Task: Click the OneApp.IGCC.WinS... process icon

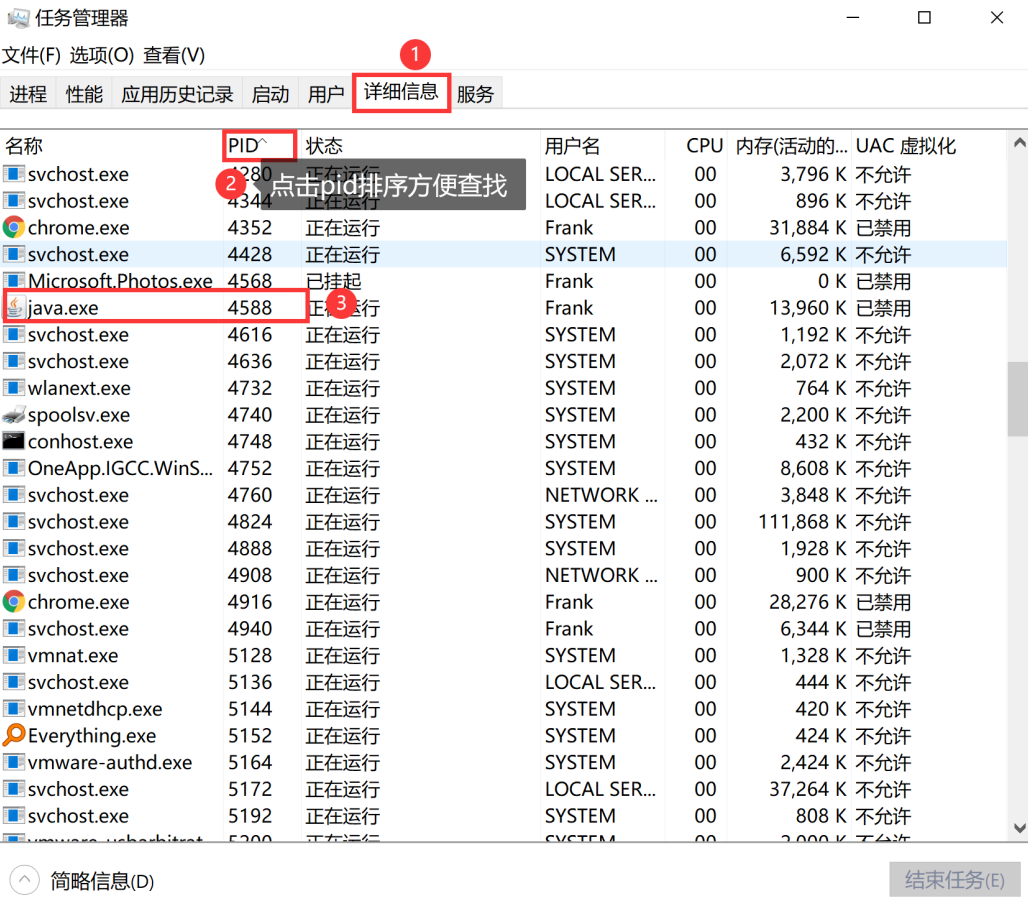Action: [x=14, y=468]
